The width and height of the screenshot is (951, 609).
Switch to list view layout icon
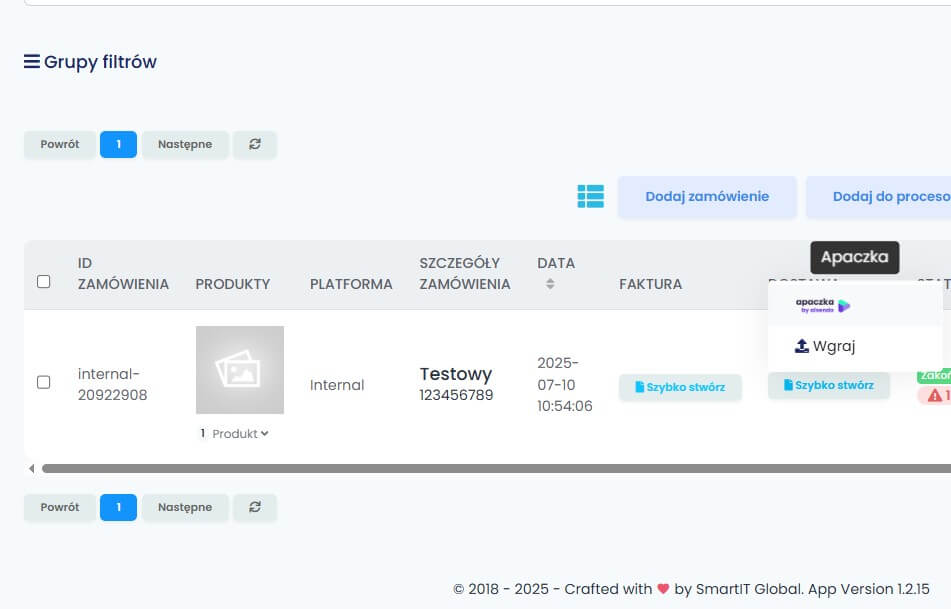click(590, 197)
